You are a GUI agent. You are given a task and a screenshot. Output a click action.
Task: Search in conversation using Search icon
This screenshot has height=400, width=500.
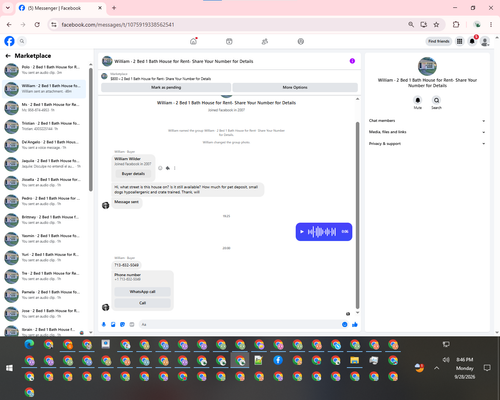tap(436, 100)
